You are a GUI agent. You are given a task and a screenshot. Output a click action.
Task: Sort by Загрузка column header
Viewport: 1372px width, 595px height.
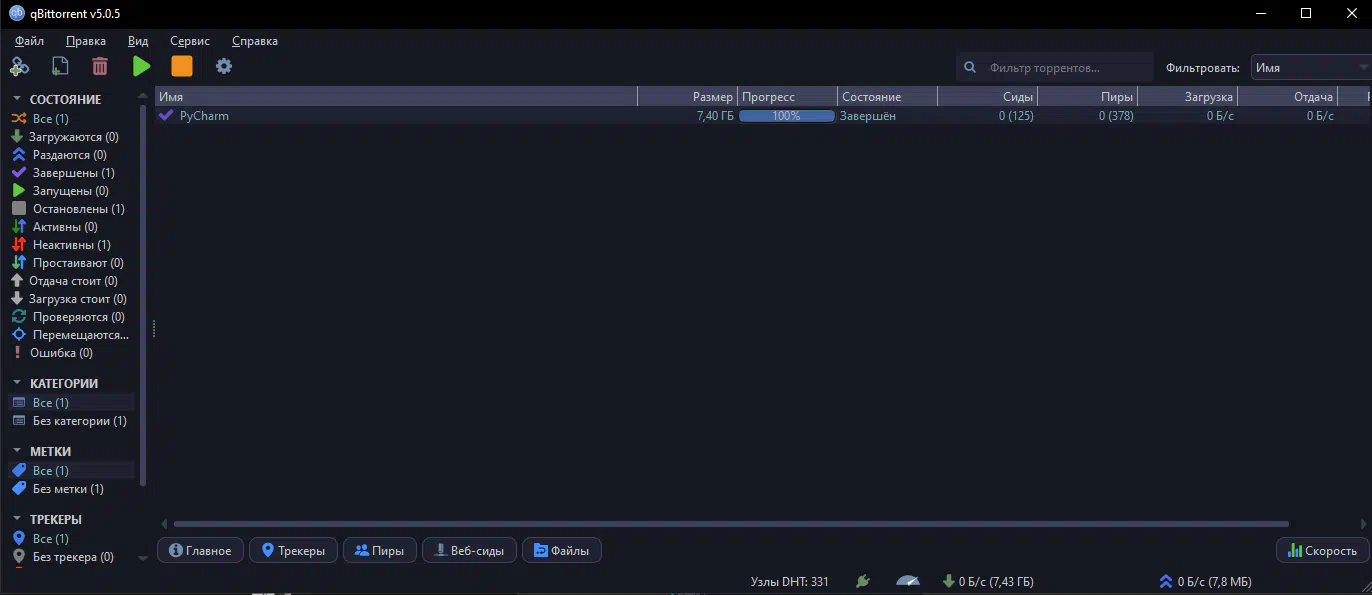(x=1188, y=97)
